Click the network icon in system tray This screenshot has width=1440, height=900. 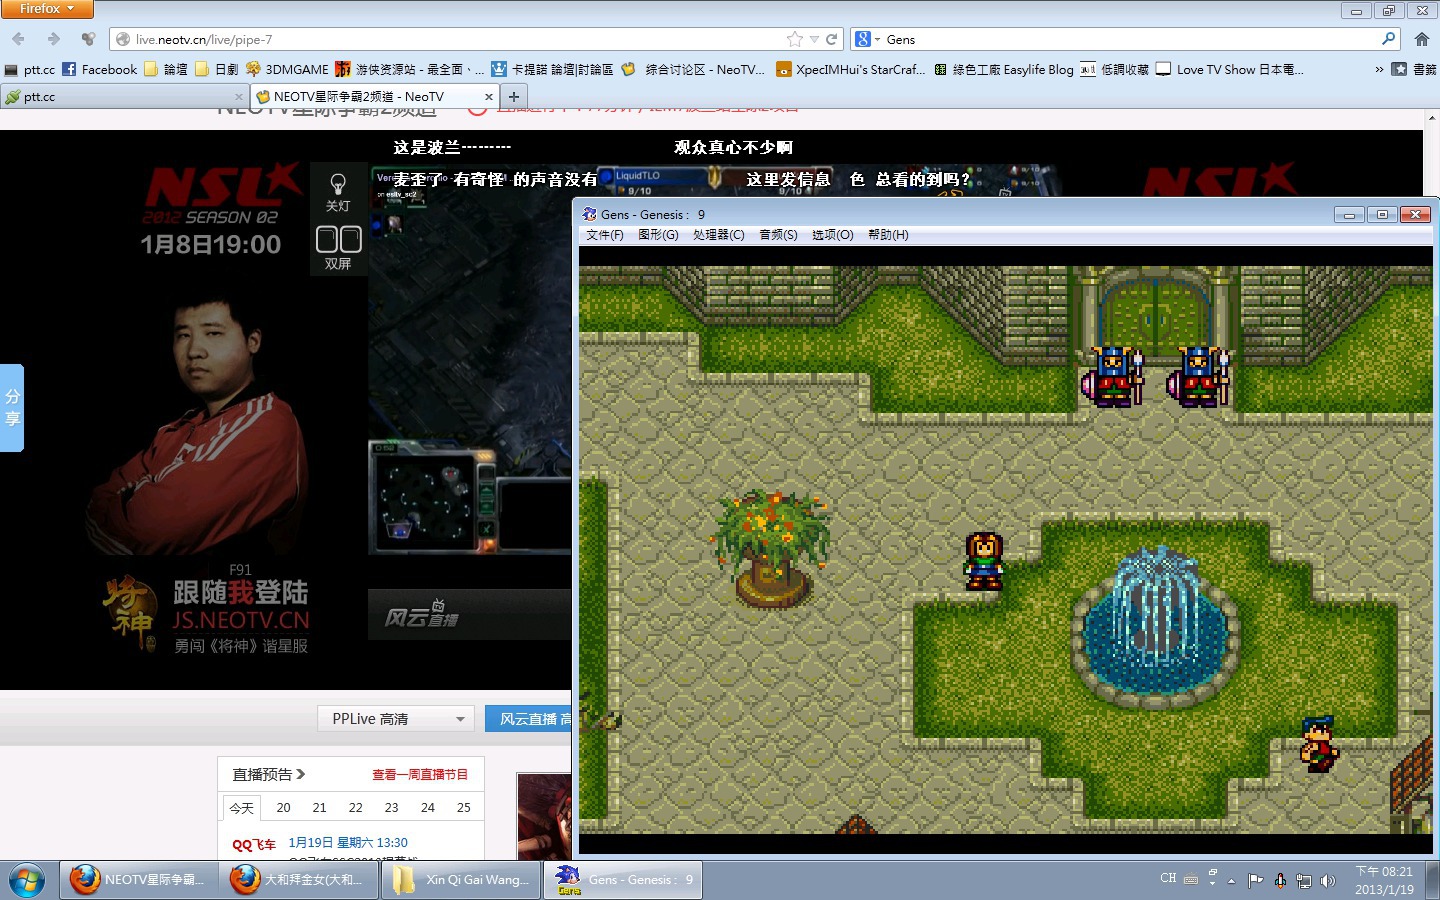coord(1304,881)
